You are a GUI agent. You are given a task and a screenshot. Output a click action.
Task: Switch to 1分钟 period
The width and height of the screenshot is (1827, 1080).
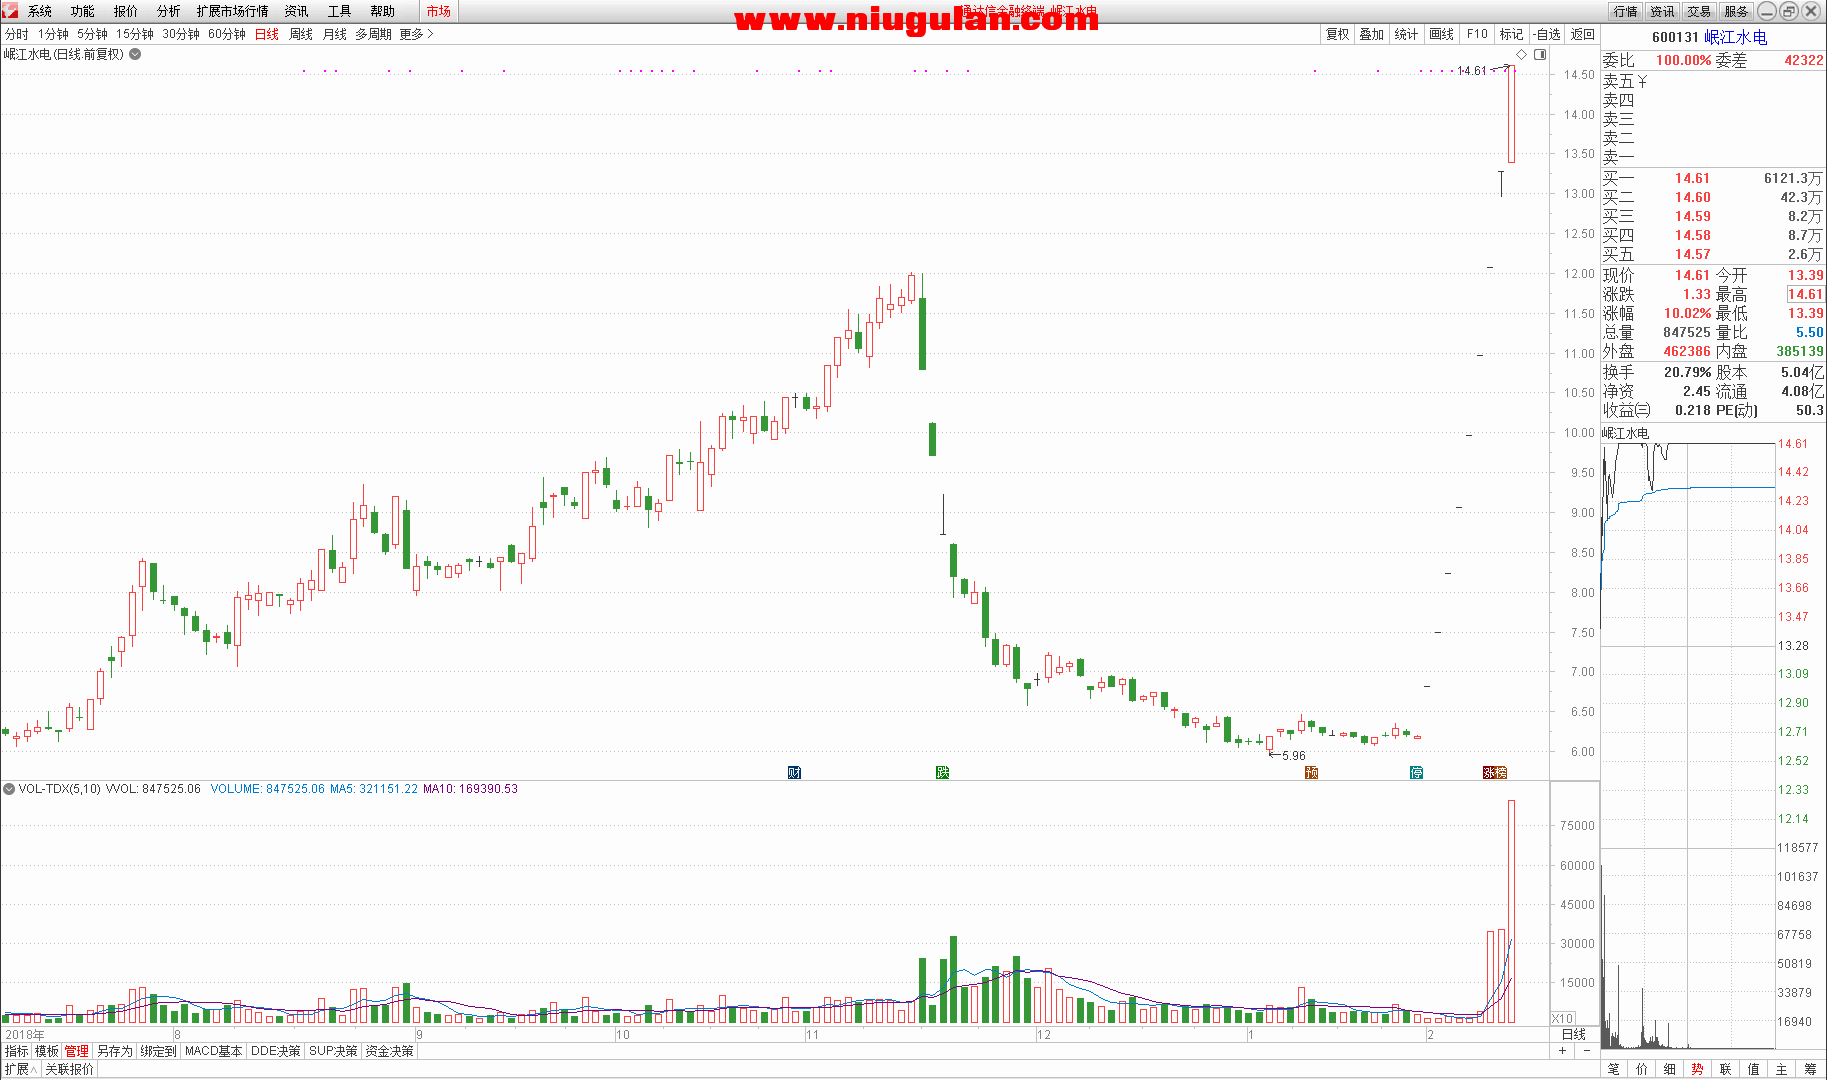click(x=54, y=34)
